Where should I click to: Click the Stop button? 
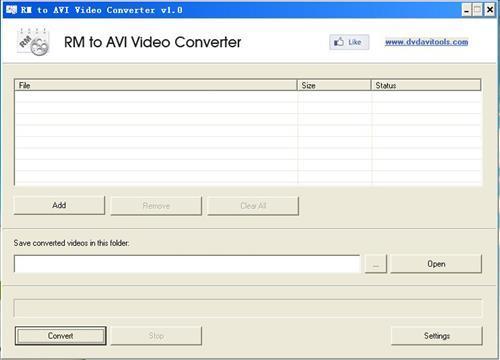pos(156,336)
